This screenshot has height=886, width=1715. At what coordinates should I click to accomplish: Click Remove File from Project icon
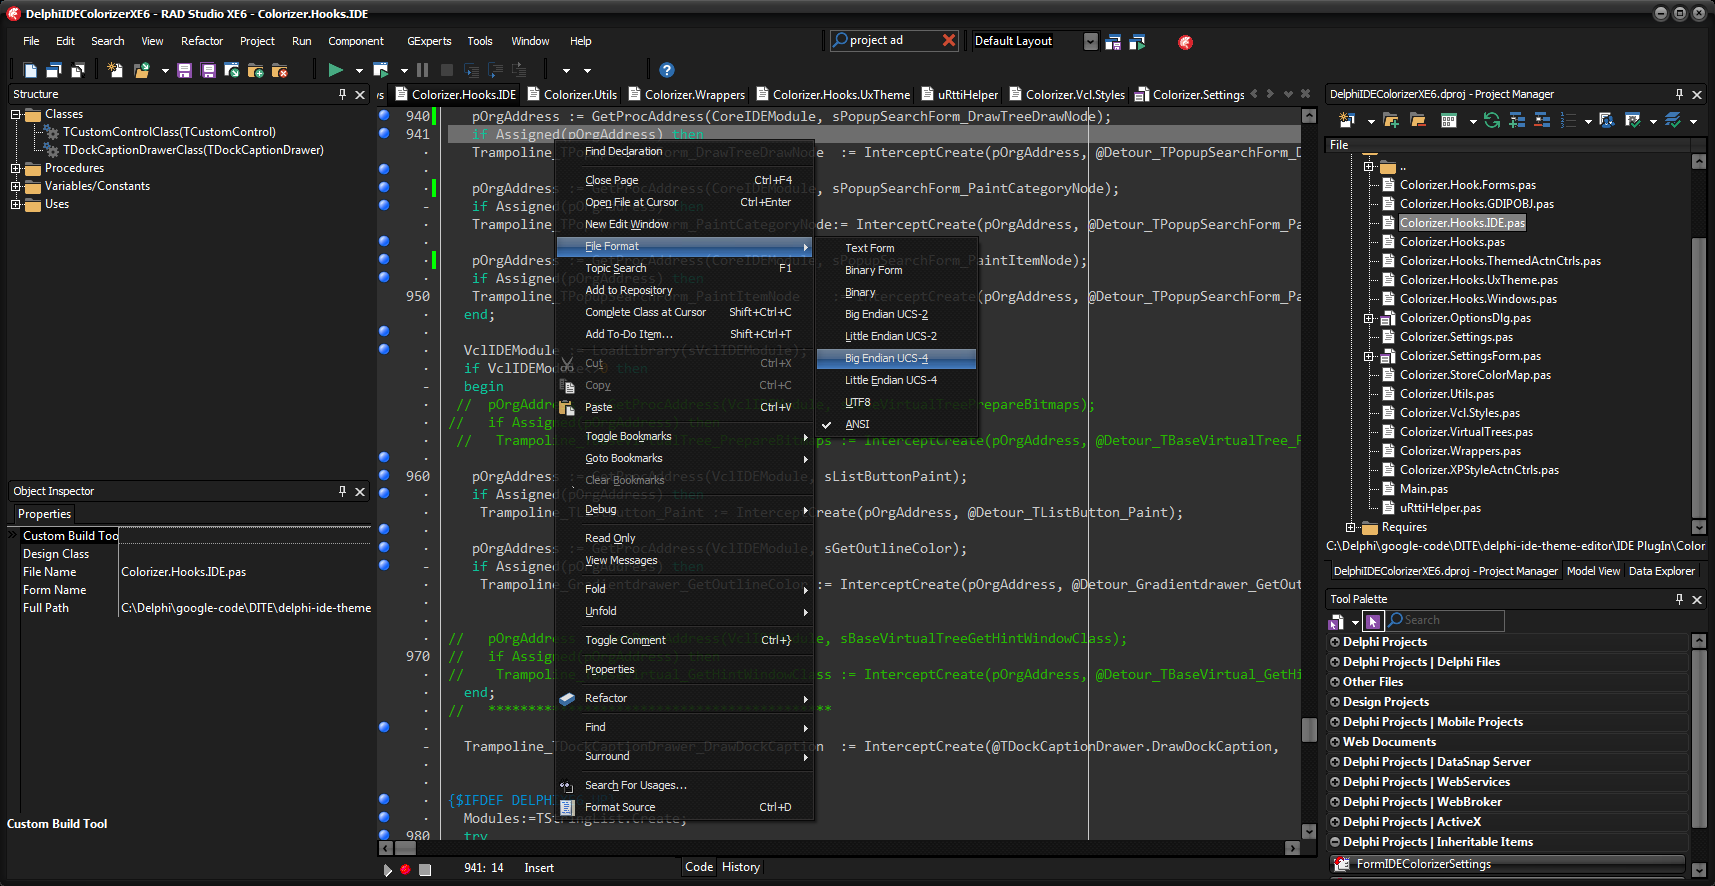tap(280, 70)
